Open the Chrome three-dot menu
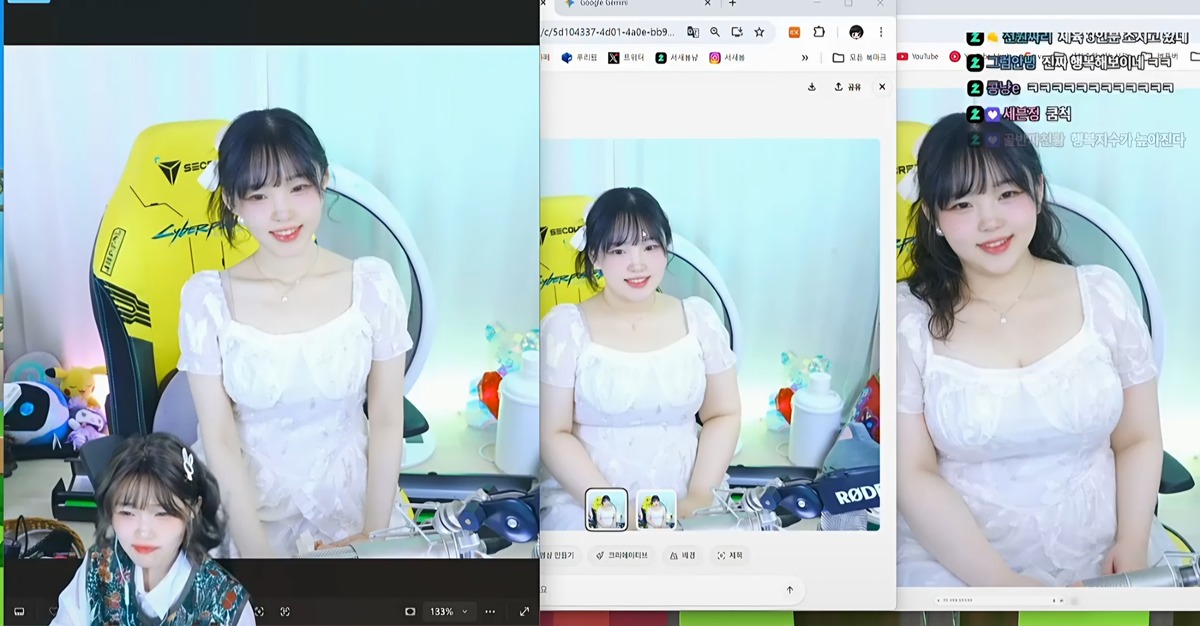This screenshot has width=1200, height=626. coord(880,32)
